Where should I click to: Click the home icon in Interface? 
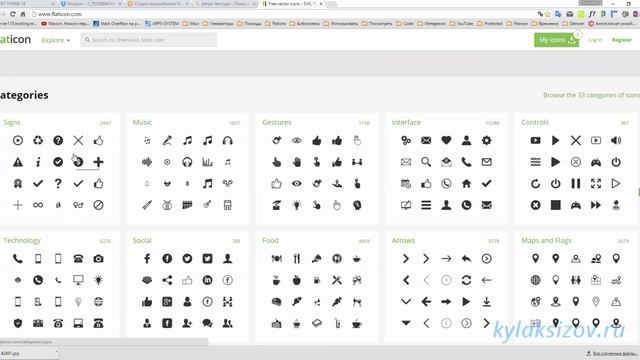click(466, 184)
